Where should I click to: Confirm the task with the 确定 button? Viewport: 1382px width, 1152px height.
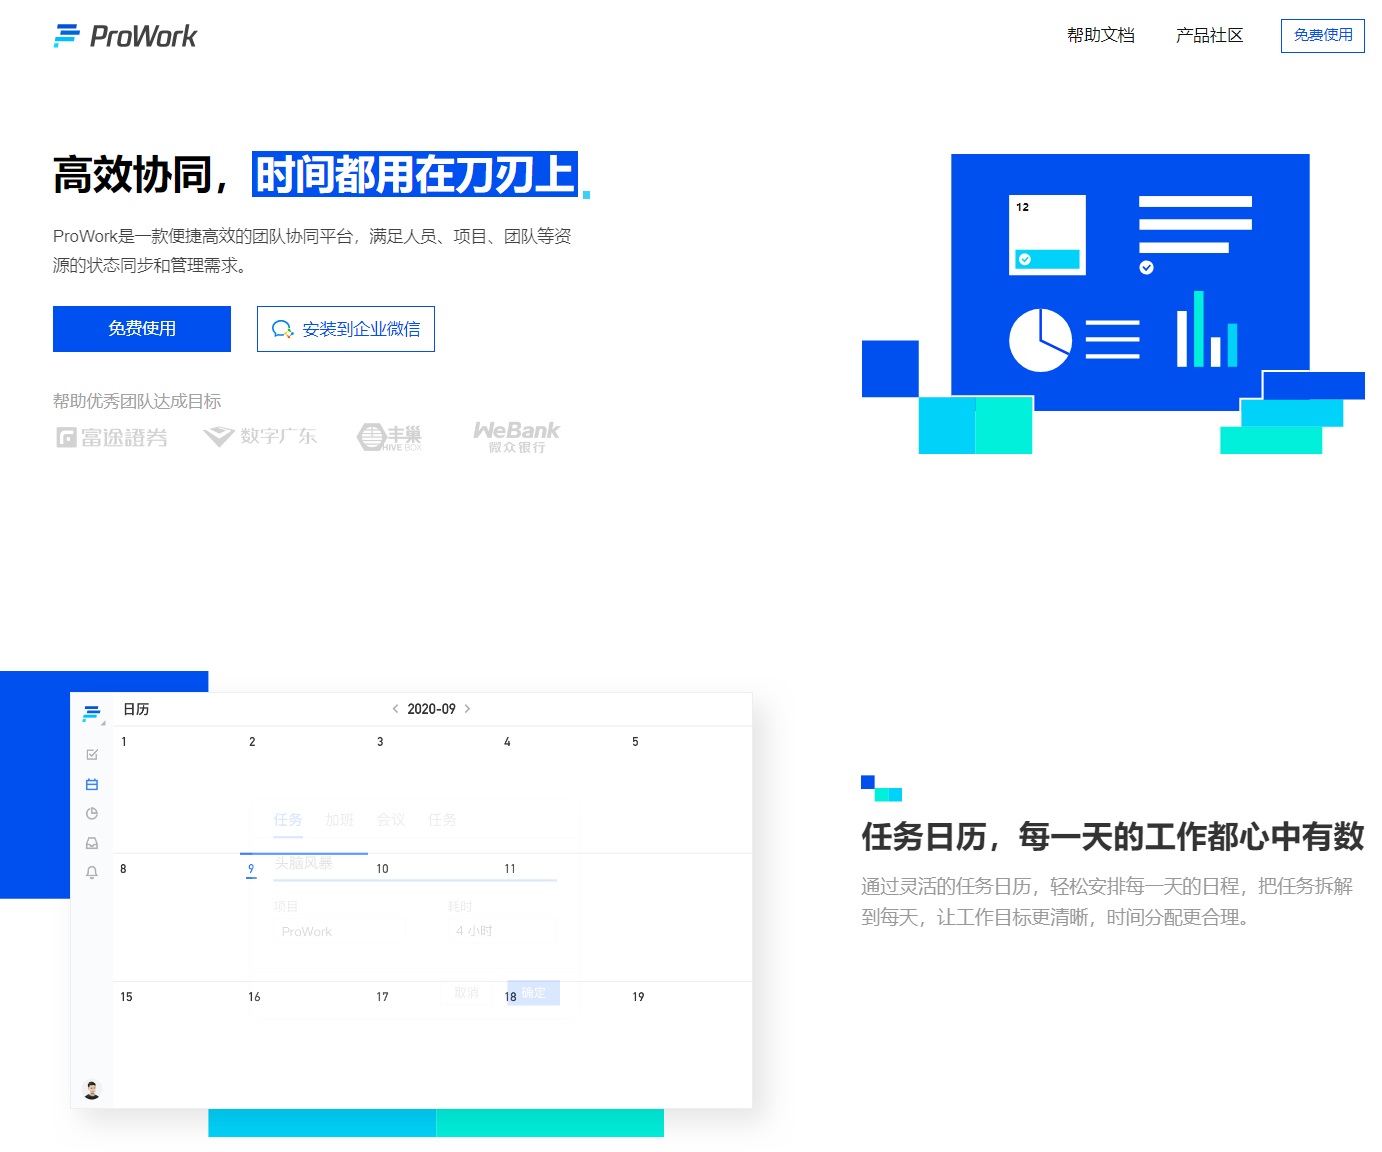click(x=533, y=993)
